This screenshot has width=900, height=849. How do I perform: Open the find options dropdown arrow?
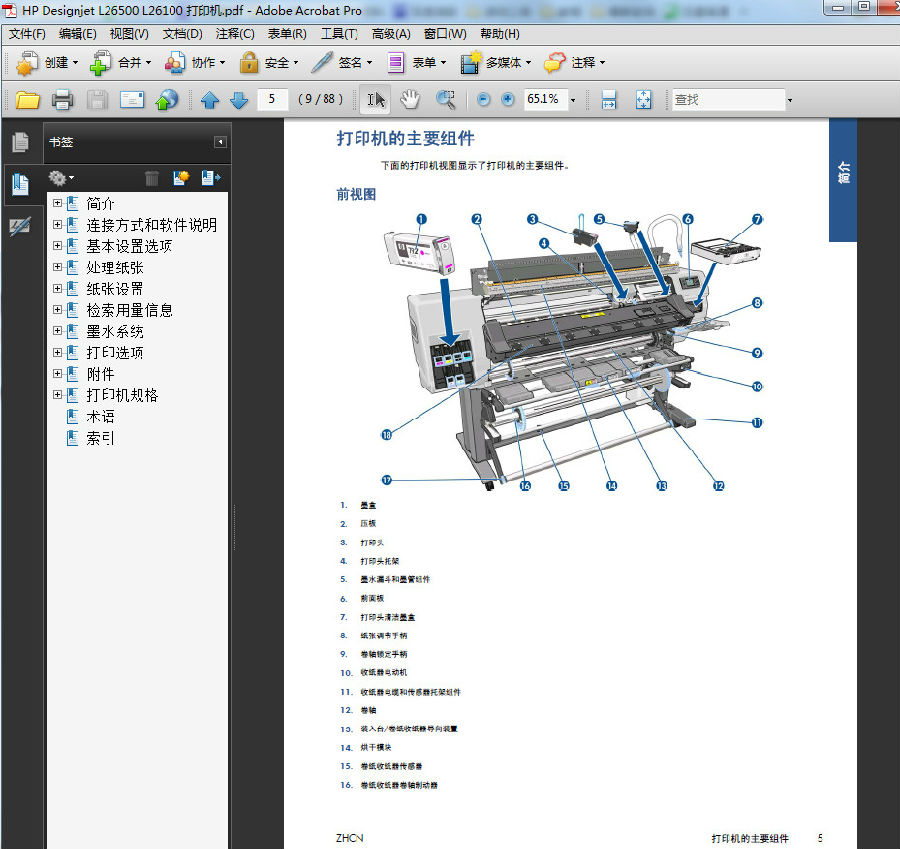pyautogui.click(x=790, y=100)
